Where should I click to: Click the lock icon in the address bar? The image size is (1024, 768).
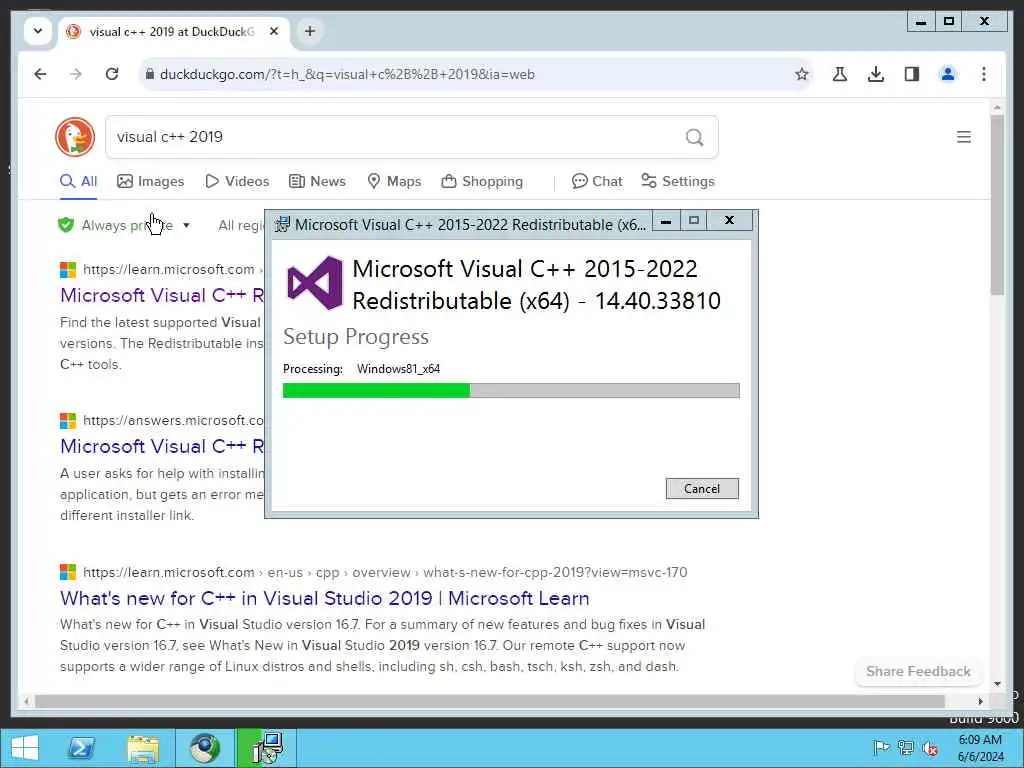tap(150, 74)
